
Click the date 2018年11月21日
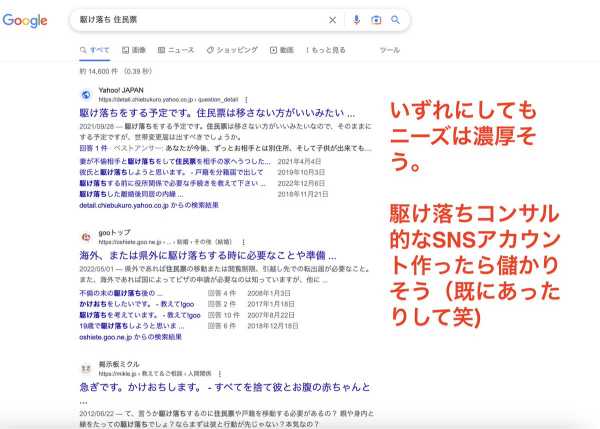click(303, 194)
